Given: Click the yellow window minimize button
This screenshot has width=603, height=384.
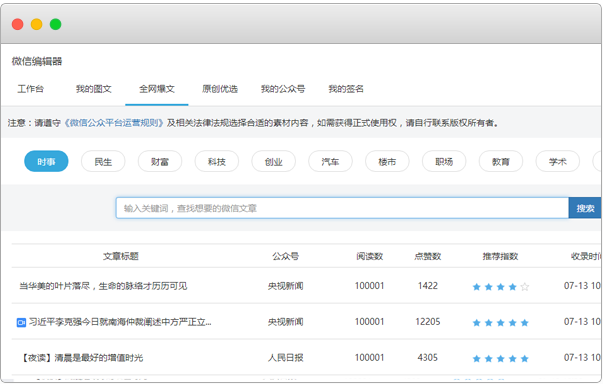Looking at the screenshot, I should [37, 24].
